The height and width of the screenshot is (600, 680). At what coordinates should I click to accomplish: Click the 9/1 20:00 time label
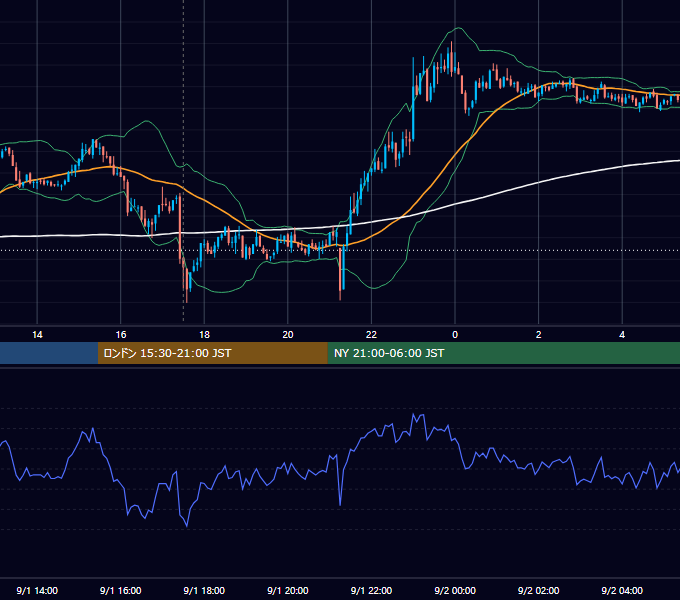click(288, 590)
